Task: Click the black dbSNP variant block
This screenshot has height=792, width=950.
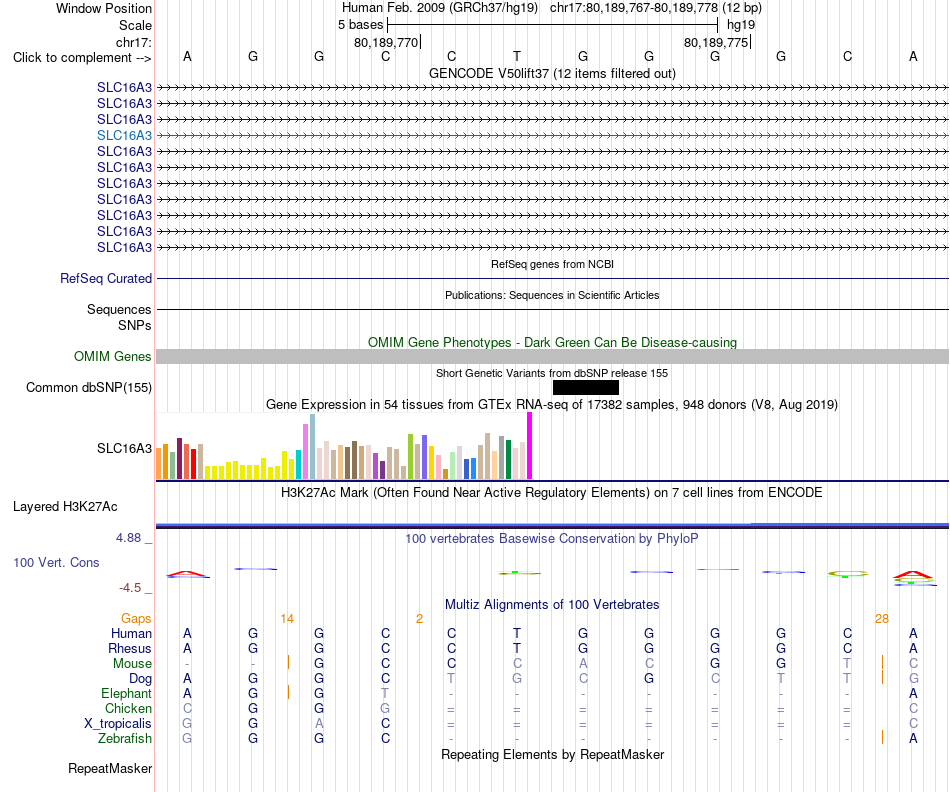Action: pos(586,387)
